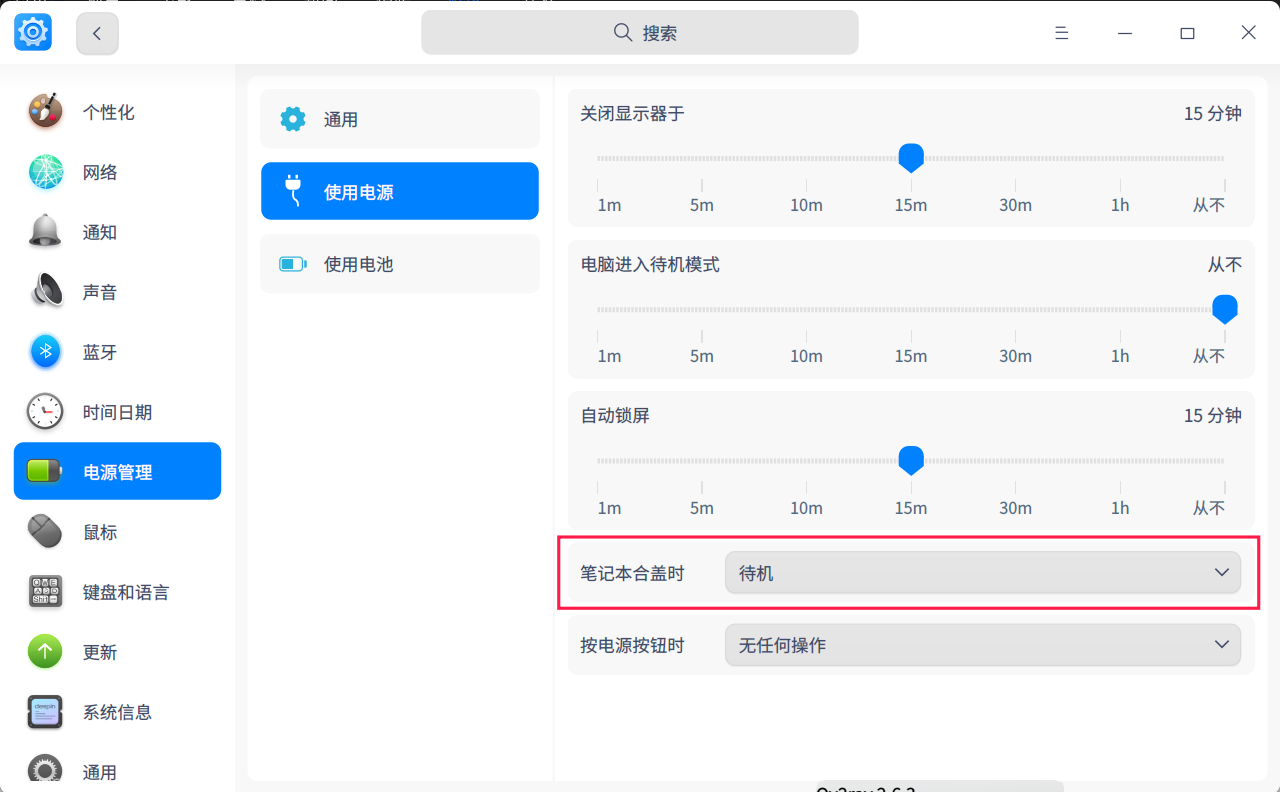Click the 自动锁屏 slider handle
The height and width of the screenshot is (792, 1280).
click(911, 460)
